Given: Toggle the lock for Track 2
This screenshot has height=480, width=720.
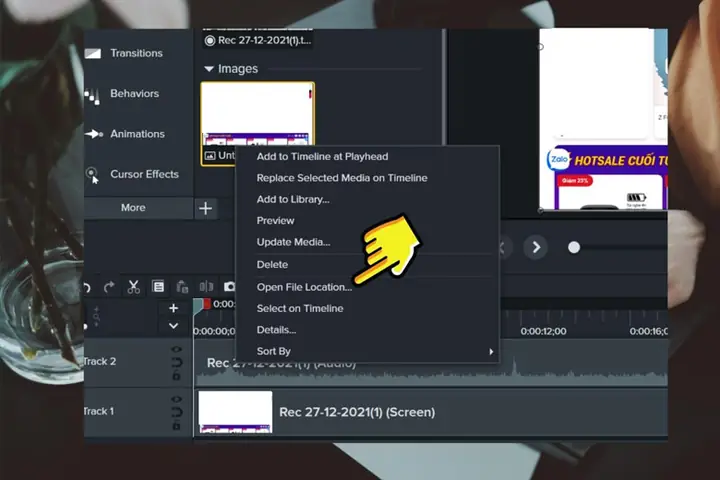Looking at the screenshot, I should pyautogui.click(x=176, y=376).
